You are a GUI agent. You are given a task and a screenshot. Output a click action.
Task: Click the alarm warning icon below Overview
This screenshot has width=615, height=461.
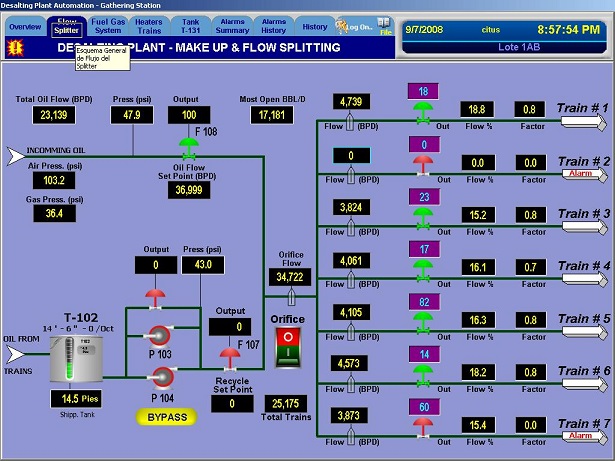[x=15, y=48]
